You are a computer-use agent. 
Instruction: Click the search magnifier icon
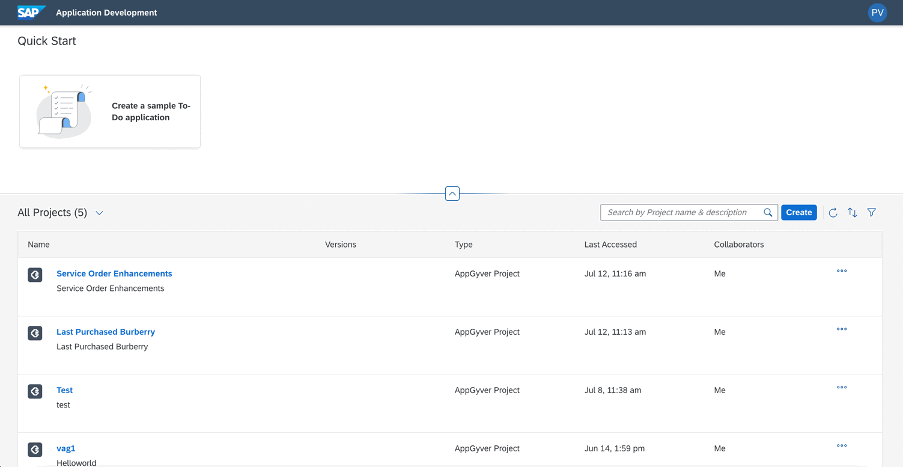click(768, 212)
